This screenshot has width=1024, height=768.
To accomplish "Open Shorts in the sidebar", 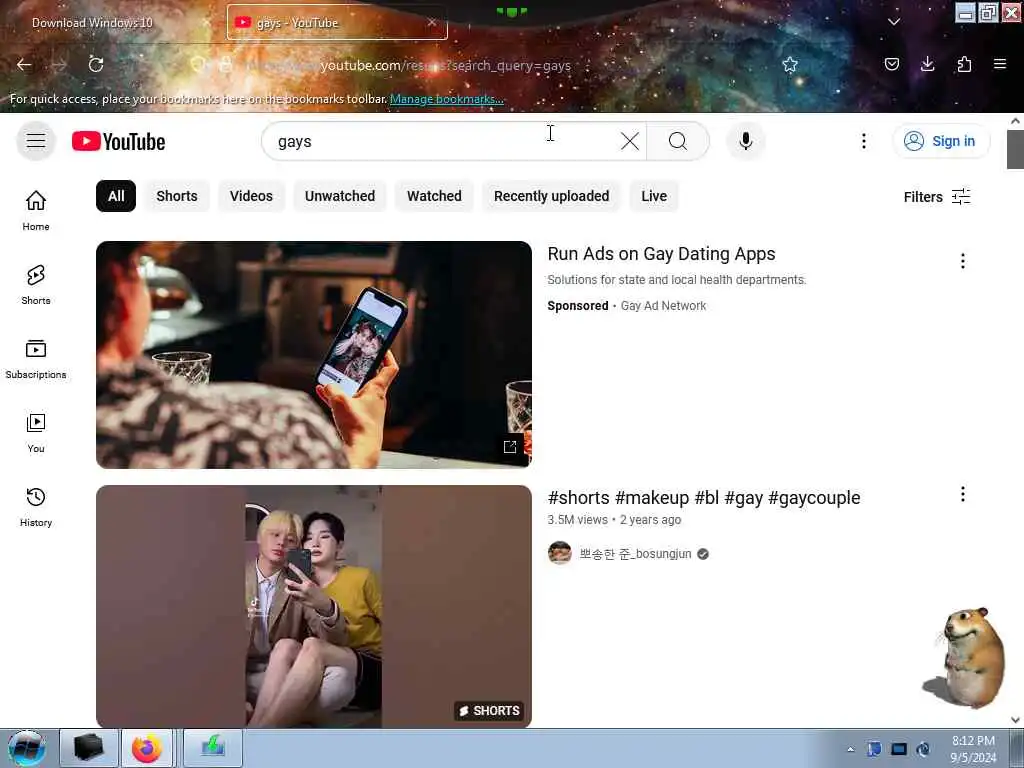I will (x=36, y=285).
